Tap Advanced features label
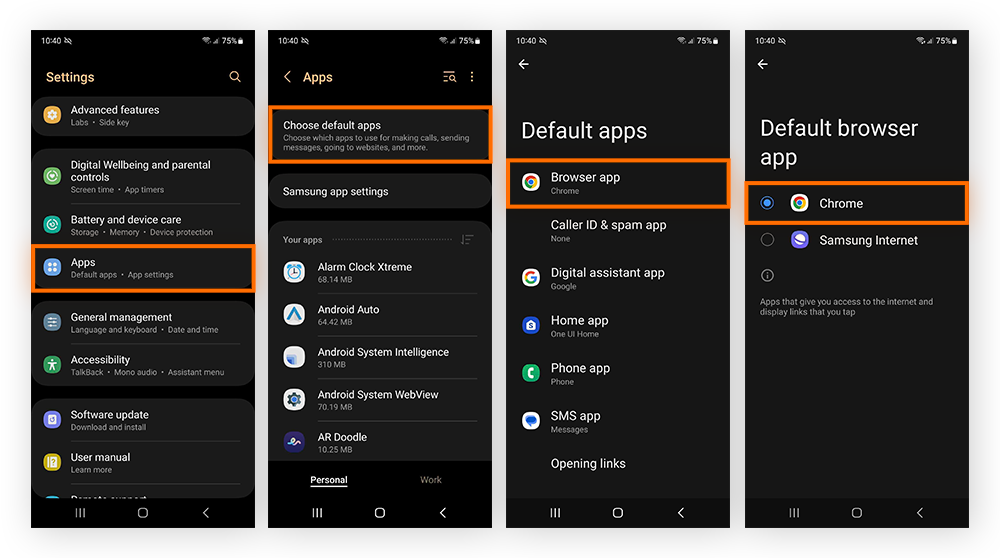 click(x=115, y=110)
